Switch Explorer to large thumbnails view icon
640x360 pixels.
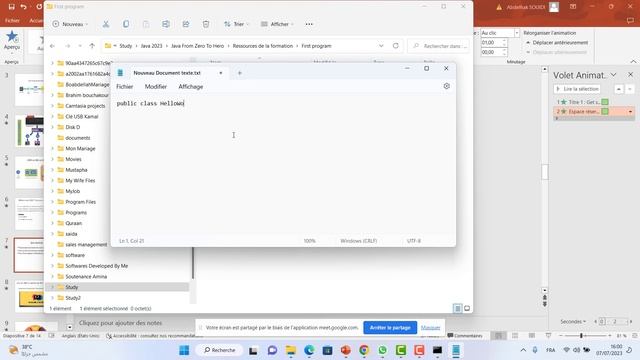coord(467,309)
